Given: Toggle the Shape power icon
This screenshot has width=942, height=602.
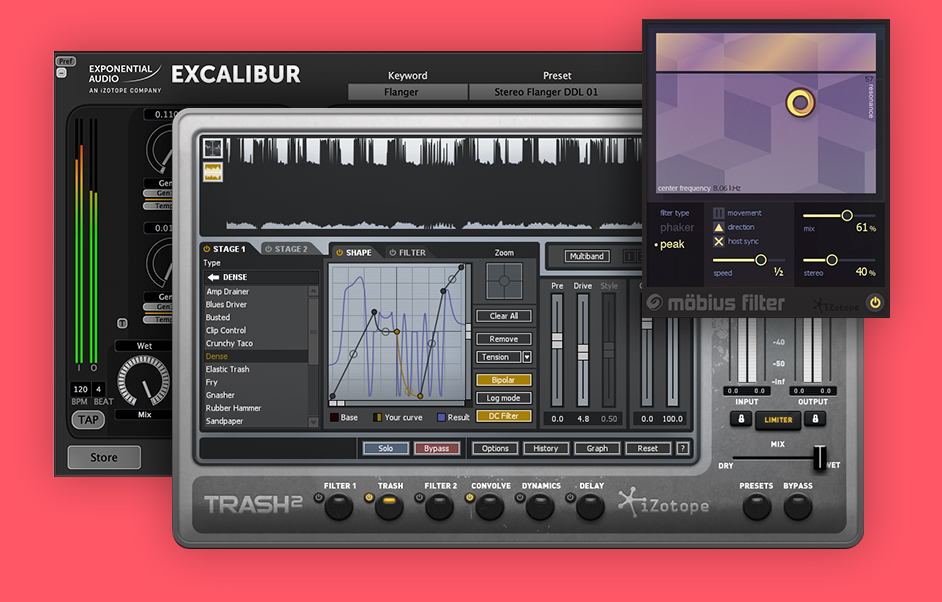Looking at the screenshot, I should pos(339,252).
